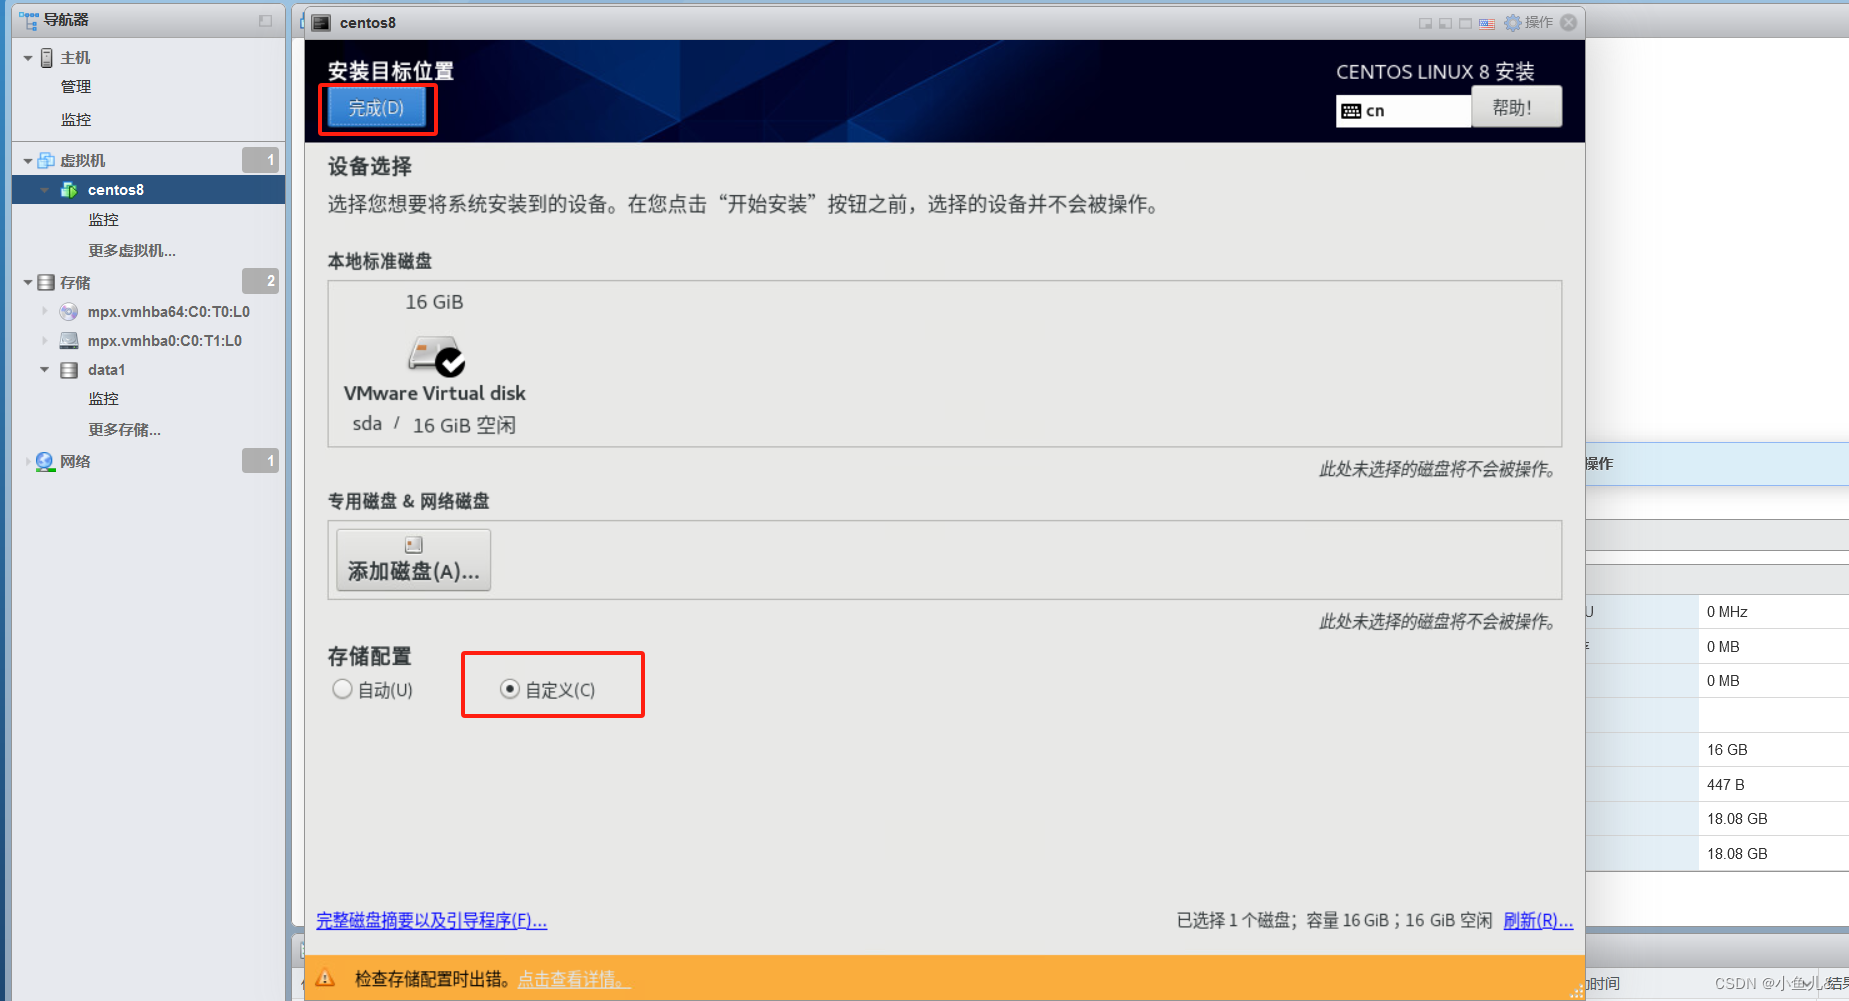
Task: Click the cn keyboard layout field
Action: (1403, 111)
